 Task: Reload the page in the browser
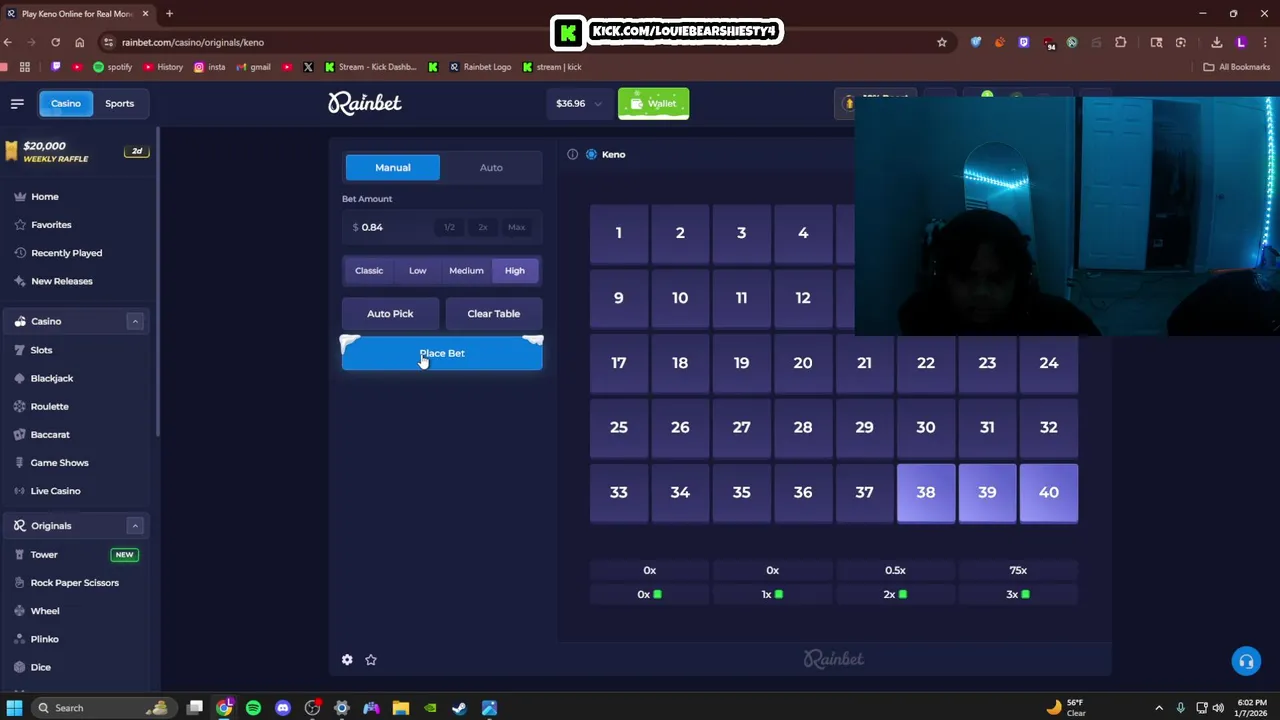point(56,42)
